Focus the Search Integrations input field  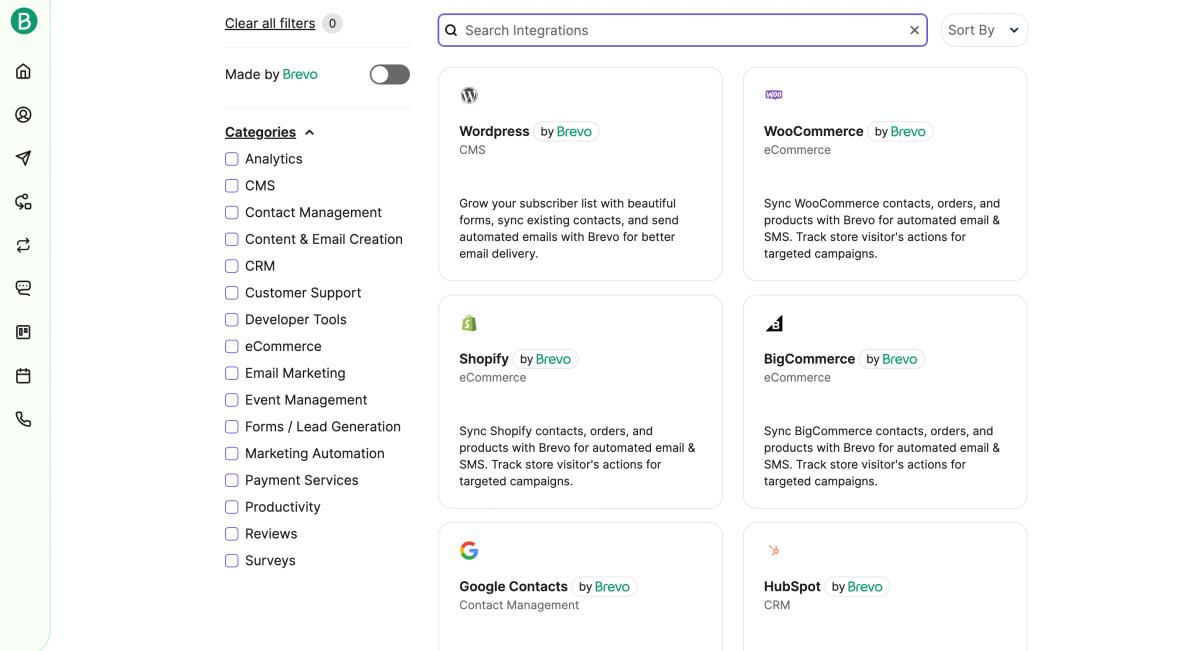click(683, 30)
